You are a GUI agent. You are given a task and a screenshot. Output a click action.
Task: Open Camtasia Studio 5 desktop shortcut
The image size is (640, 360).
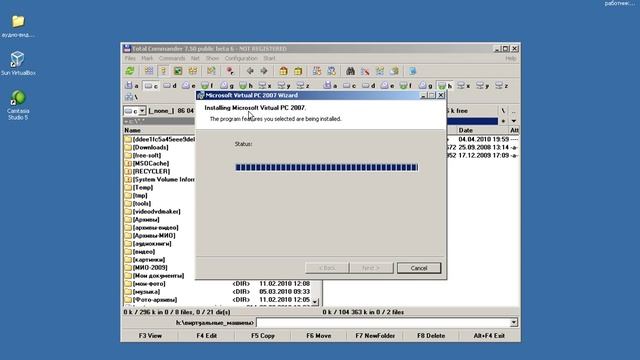tap(18, 105)
